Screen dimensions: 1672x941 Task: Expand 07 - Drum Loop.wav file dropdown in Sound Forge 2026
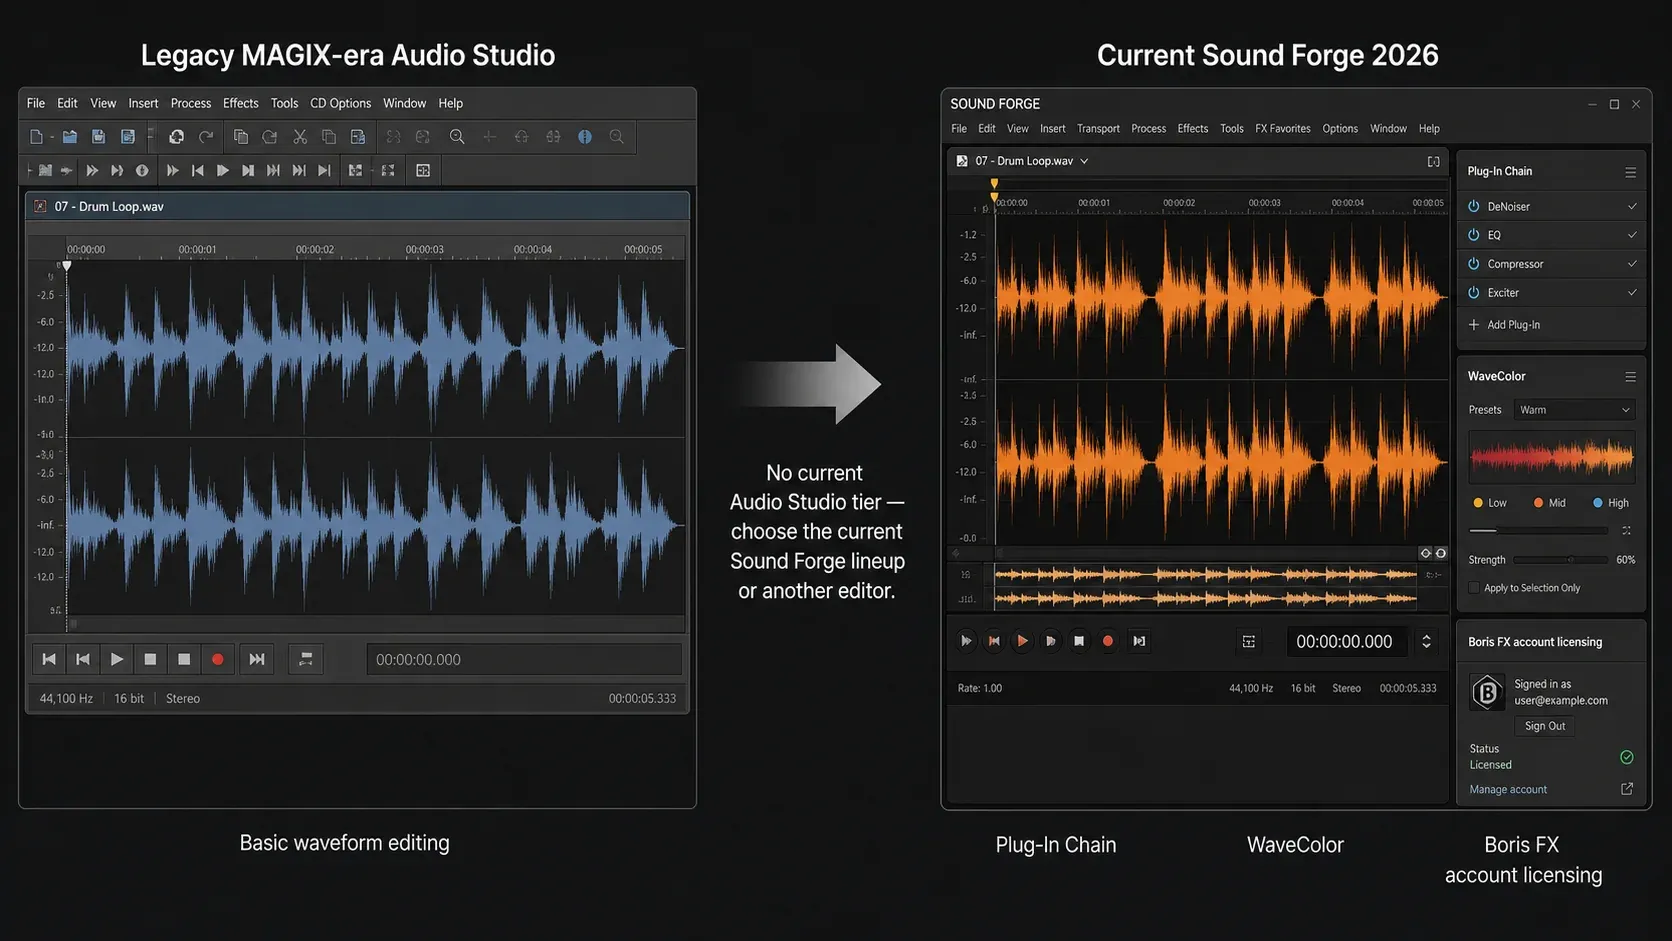[1084, 161]
